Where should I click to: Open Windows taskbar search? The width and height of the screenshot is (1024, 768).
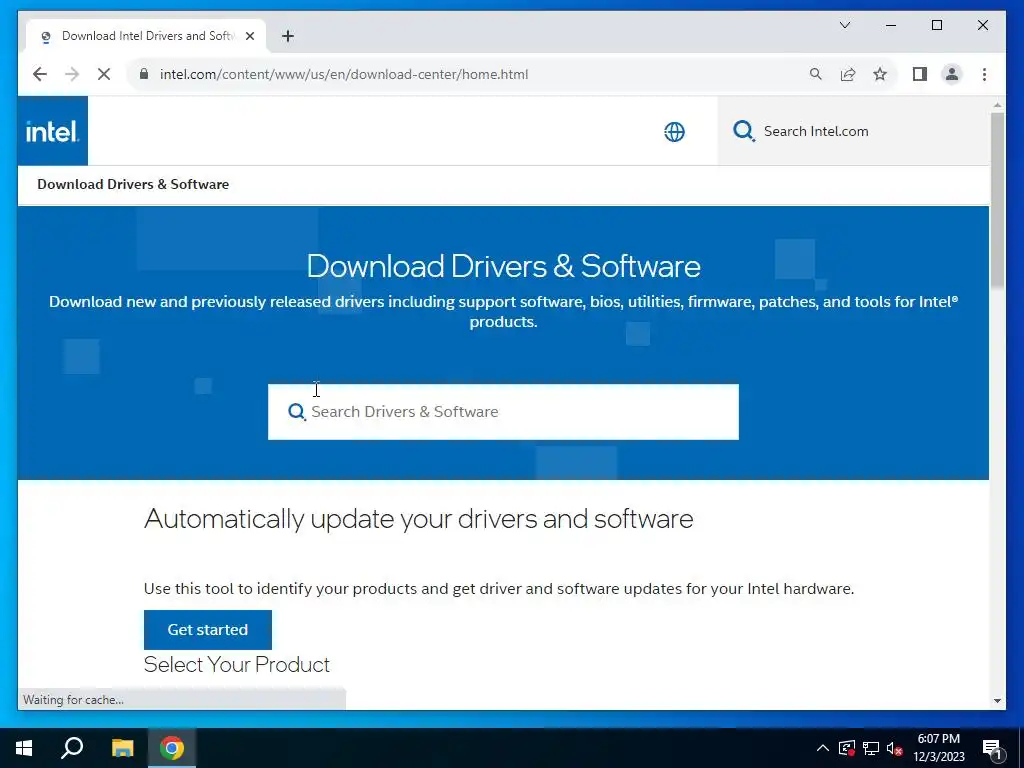point(72,748)
